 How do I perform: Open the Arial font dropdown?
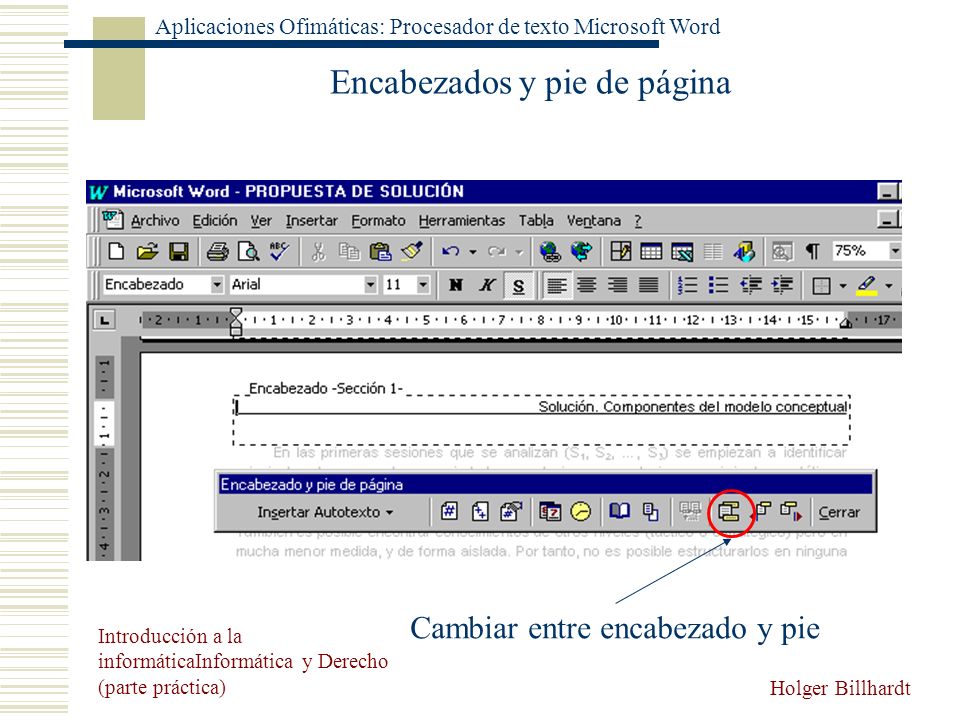[370, 285]
